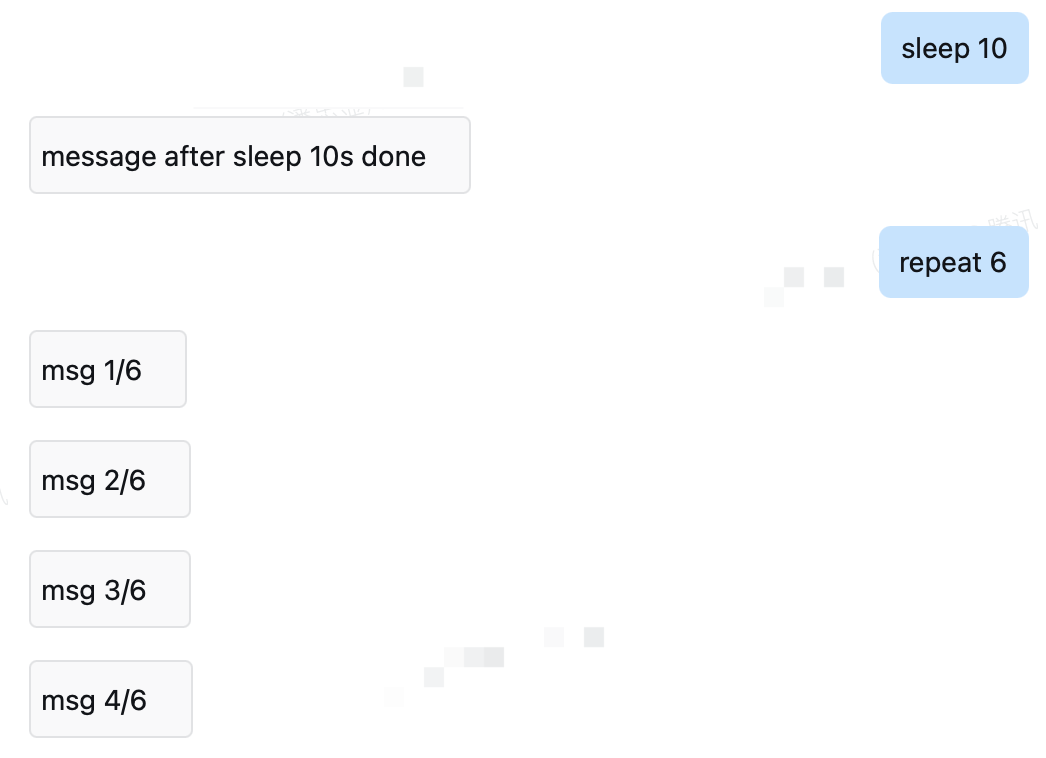The width and height of the screenshot is (1046, 758).
Task: Click the word 'repeat' in the blue bubble
Action: pos(940,264)
